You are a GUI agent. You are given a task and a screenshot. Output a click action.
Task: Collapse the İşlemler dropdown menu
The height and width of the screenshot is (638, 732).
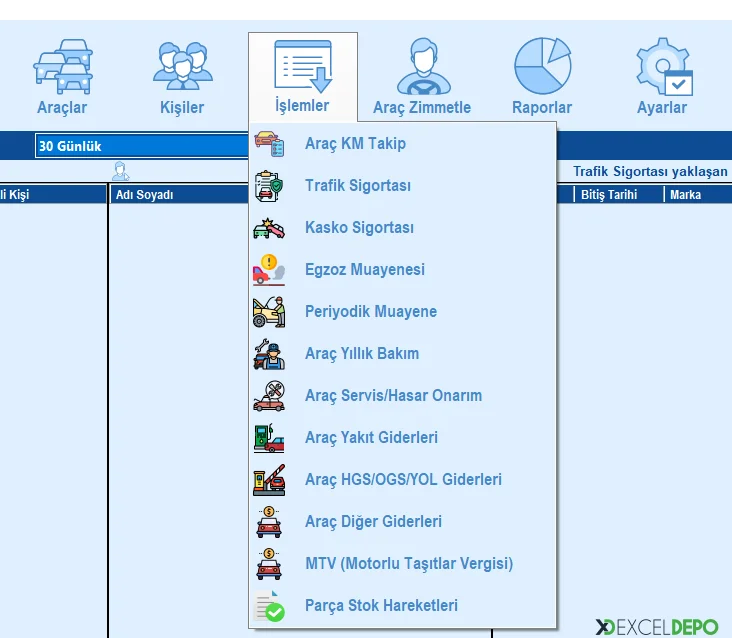click(x=302, y=76)
